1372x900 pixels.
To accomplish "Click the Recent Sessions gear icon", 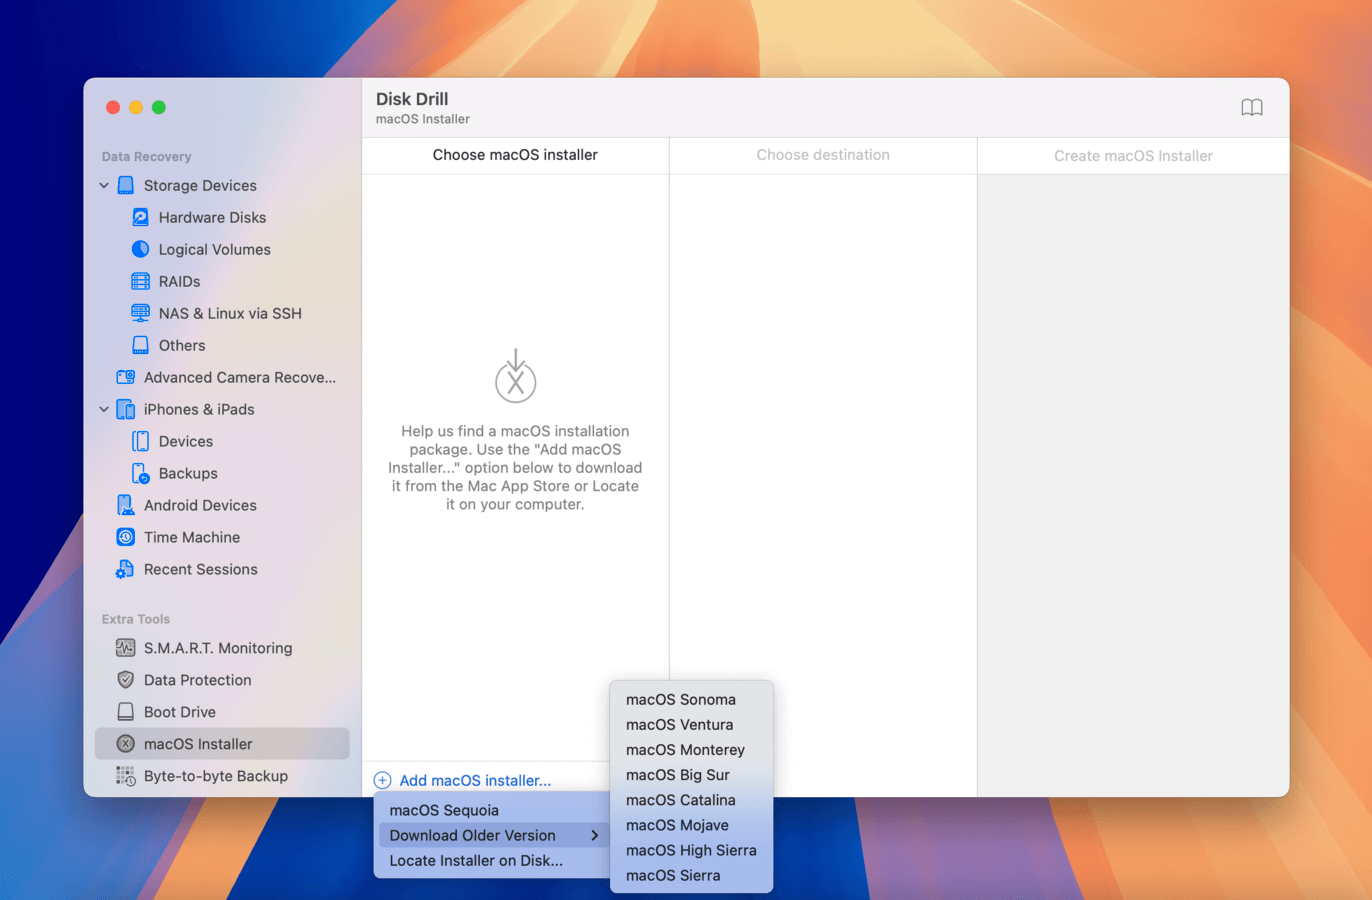I will (125, 569).
